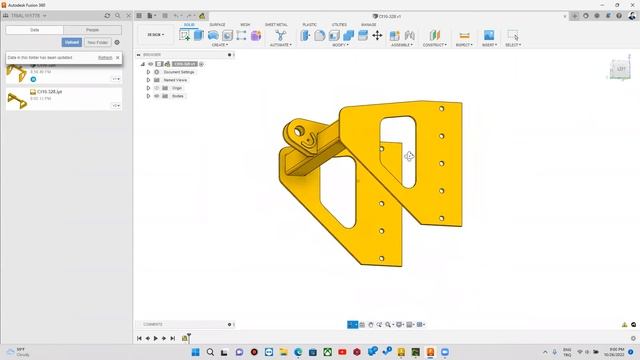Select the Hole tool in Create group
The height and width of the screenshot is (360, 640).
click(x=227, y=36)
